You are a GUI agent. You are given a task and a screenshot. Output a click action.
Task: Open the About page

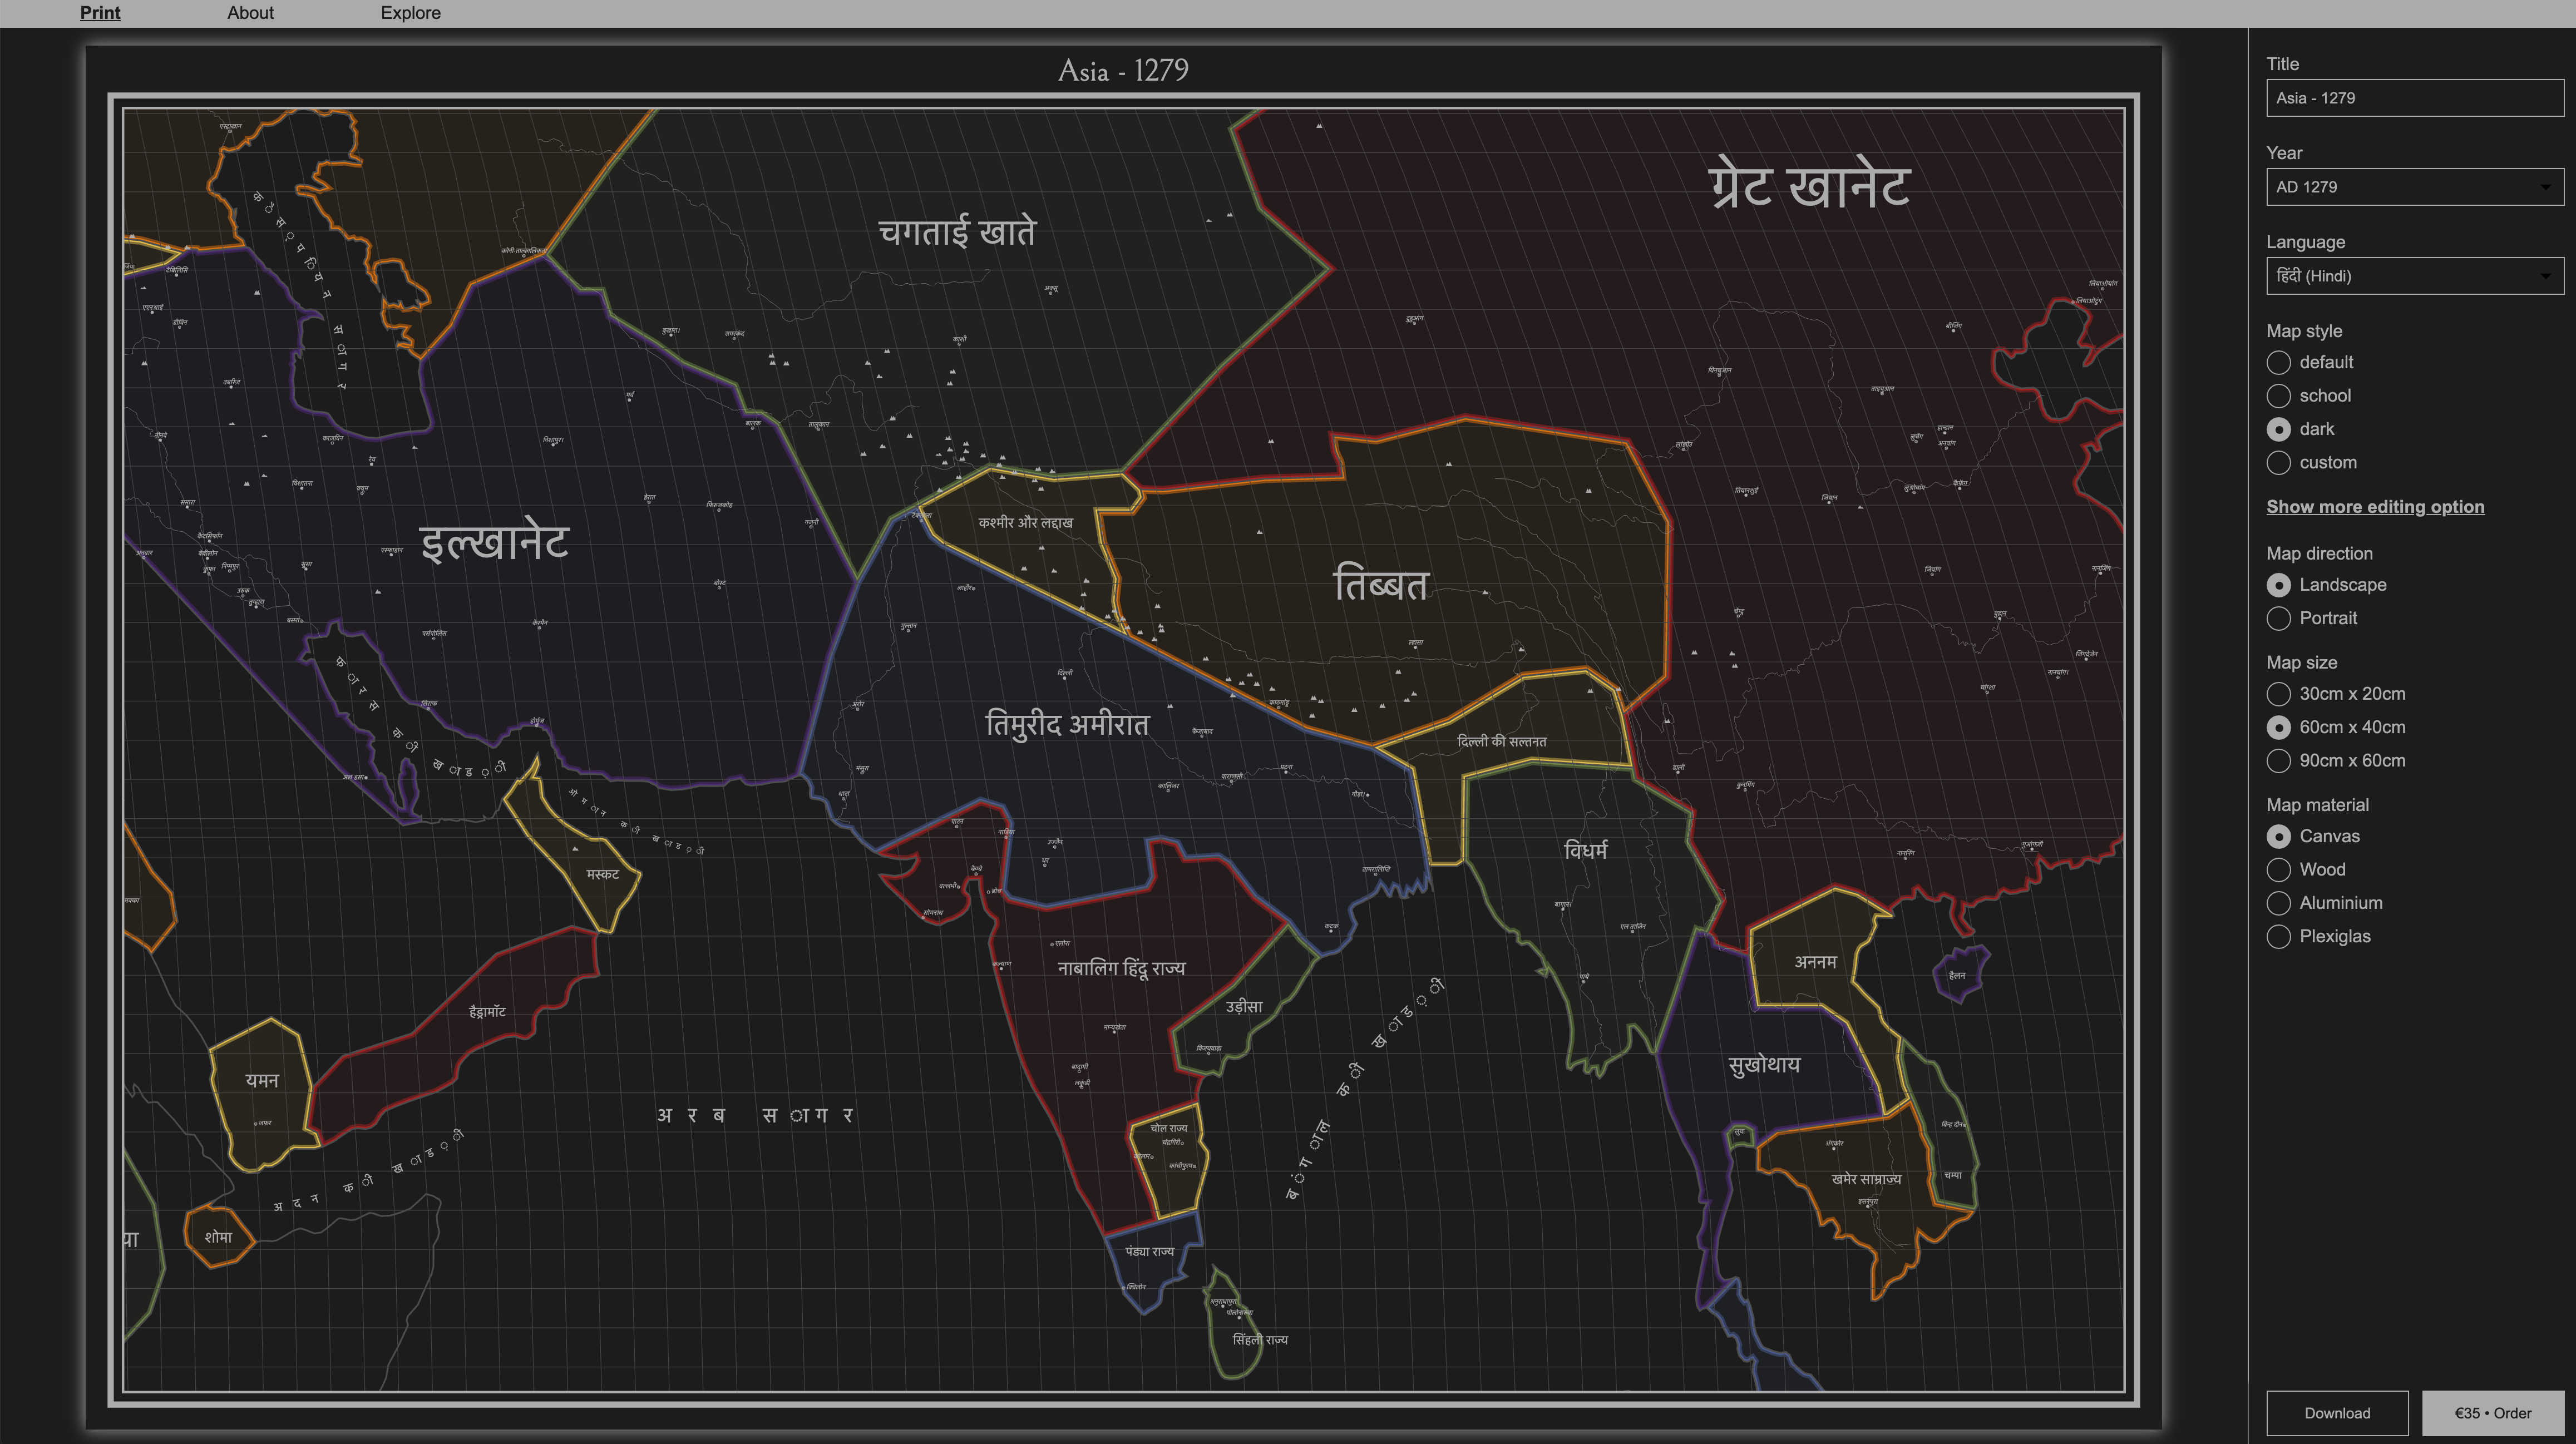250,13
